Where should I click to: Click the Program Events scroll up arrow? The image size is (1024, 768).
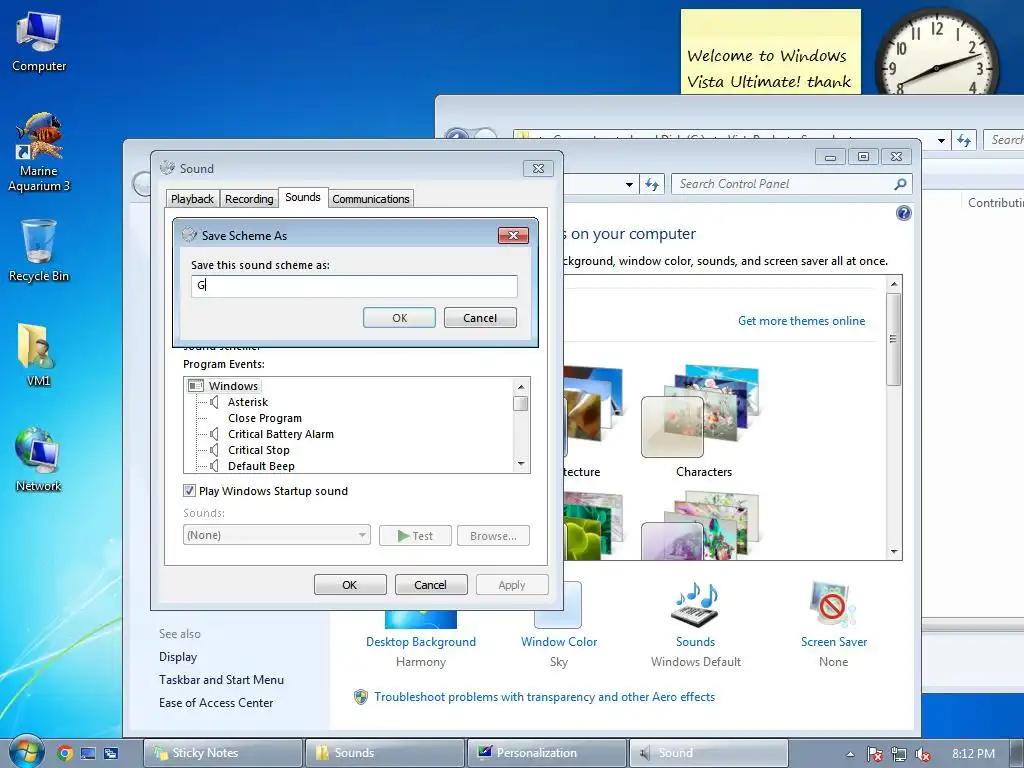(x=521, y=386)
